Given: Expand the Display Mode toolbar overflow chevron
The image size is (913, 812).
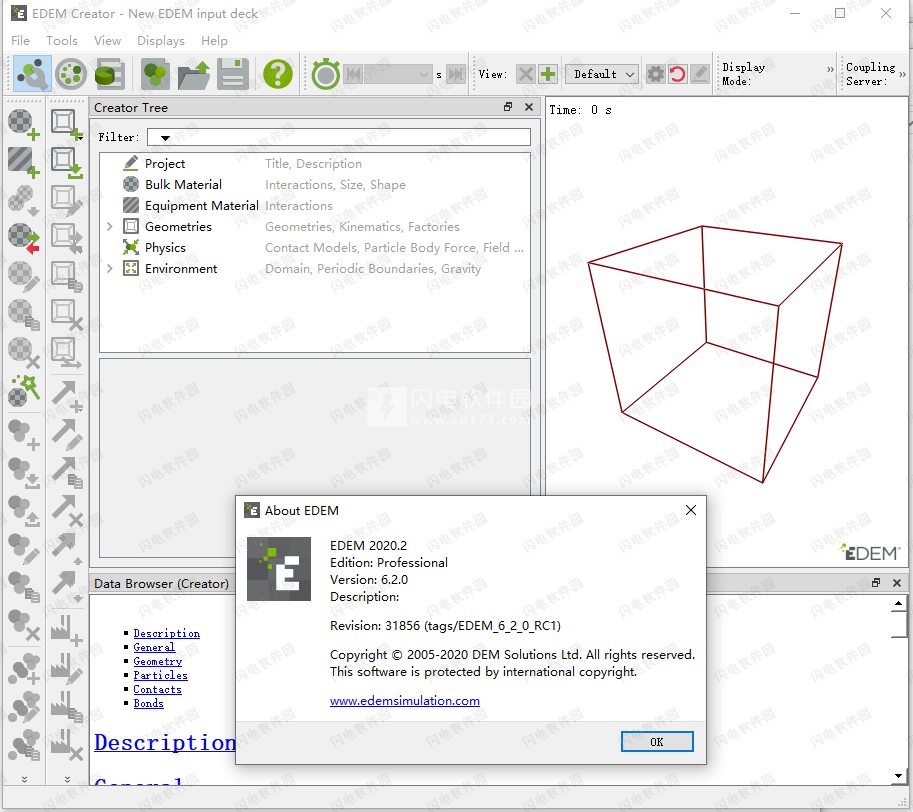Looking at the screenshot, I should pyautogui.click(x=830, y=69).
